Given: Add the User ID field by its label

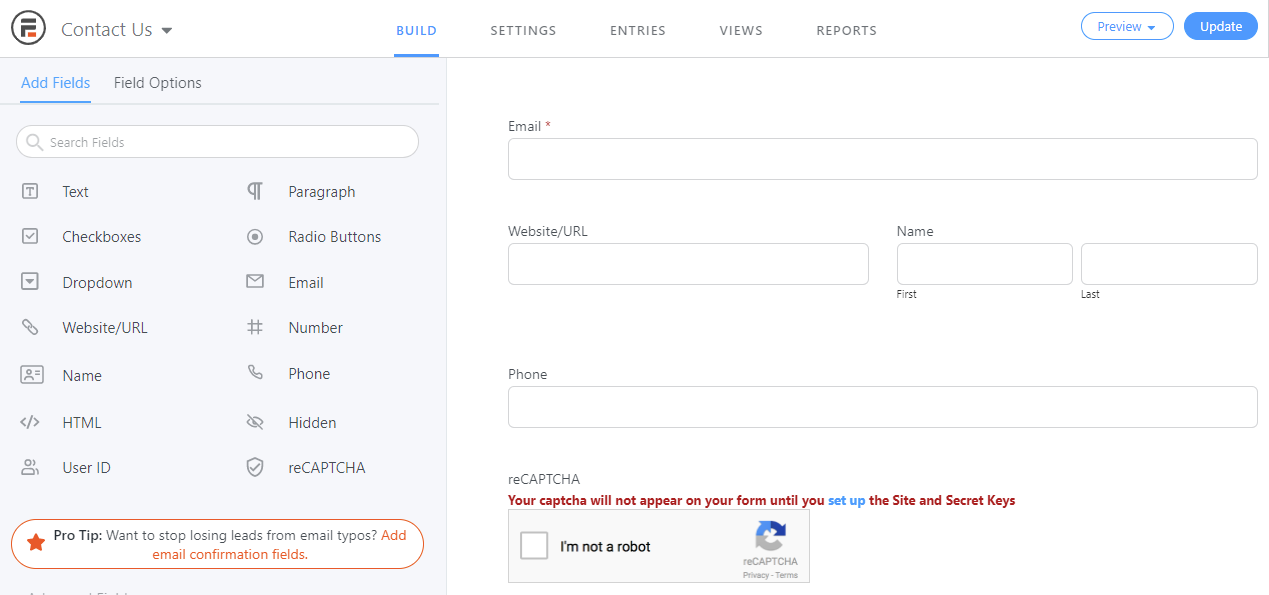Looking at the screenshot, I should [86, 468].
